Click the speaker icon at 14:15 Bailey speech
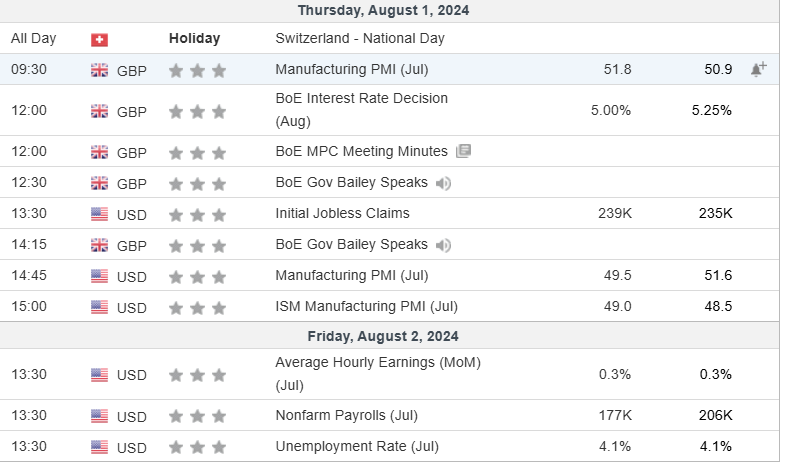 click(x=443, y=245)
